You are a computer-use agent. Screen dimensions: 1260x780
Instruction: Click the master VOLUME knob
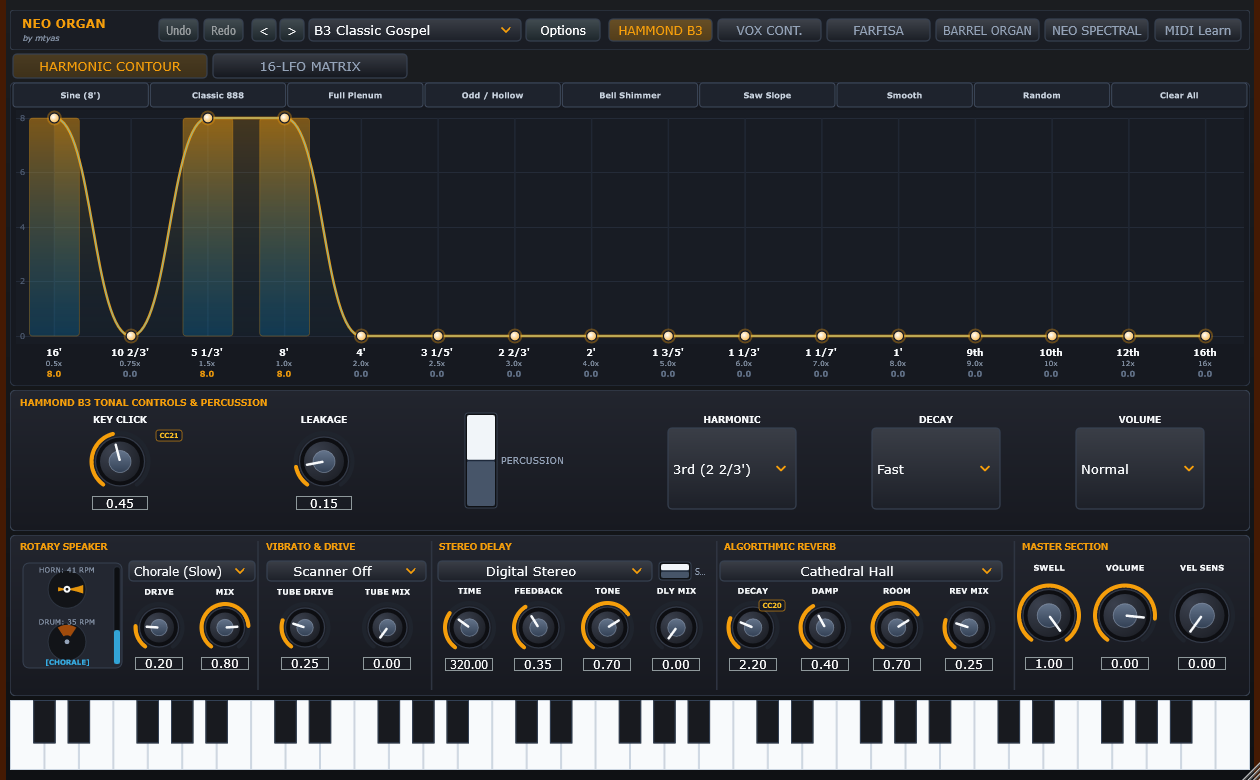[1125, 615]
